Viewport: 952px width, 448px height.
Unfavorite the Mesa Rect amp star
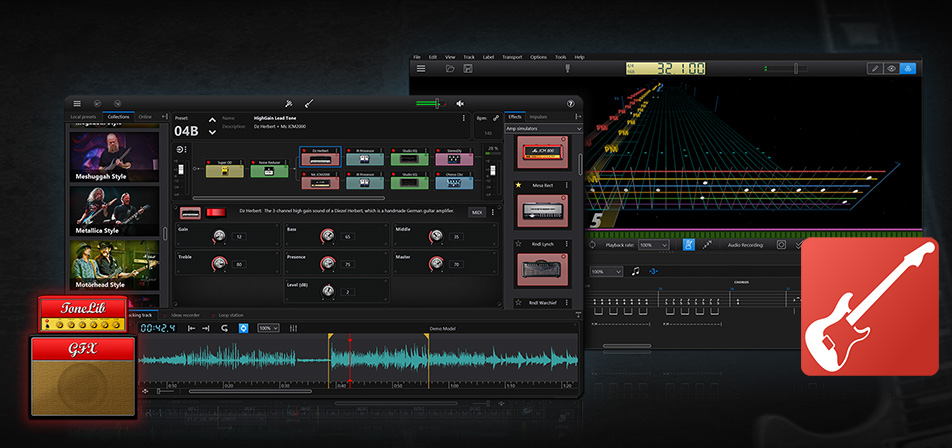518,185
